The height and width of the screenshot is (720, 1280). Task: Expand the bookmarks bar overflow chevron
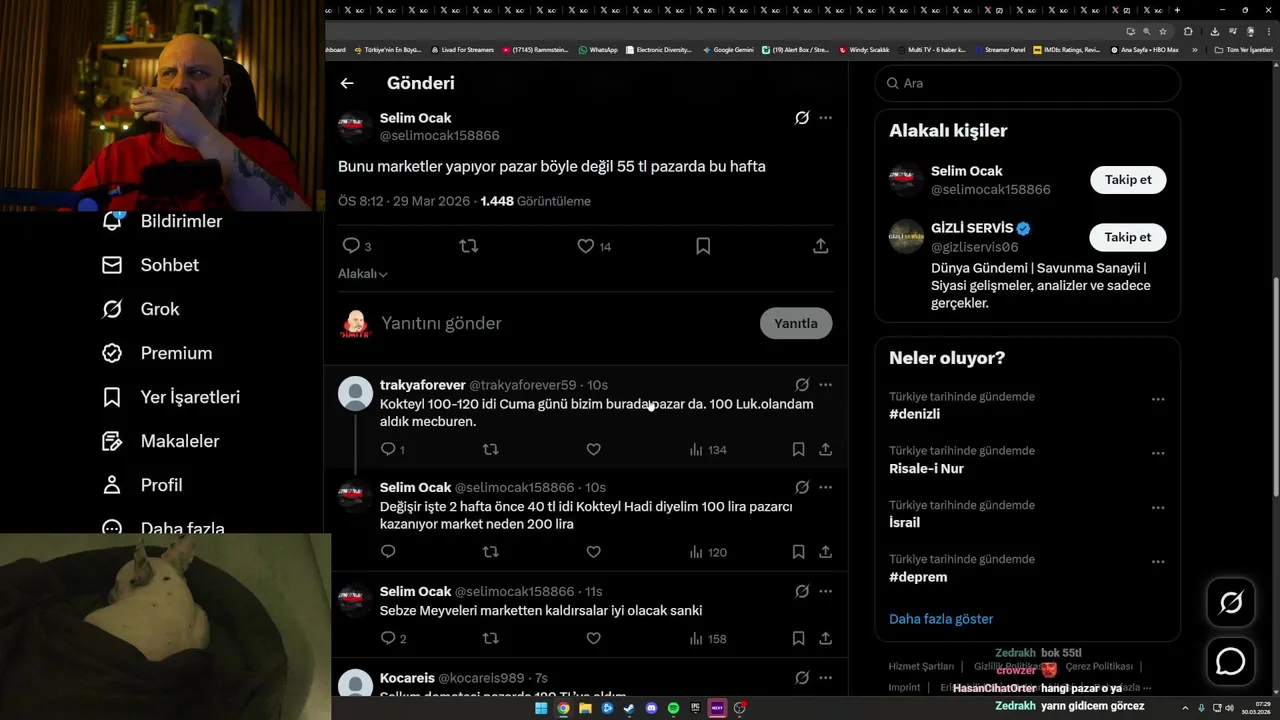(x=1194, y=49)
